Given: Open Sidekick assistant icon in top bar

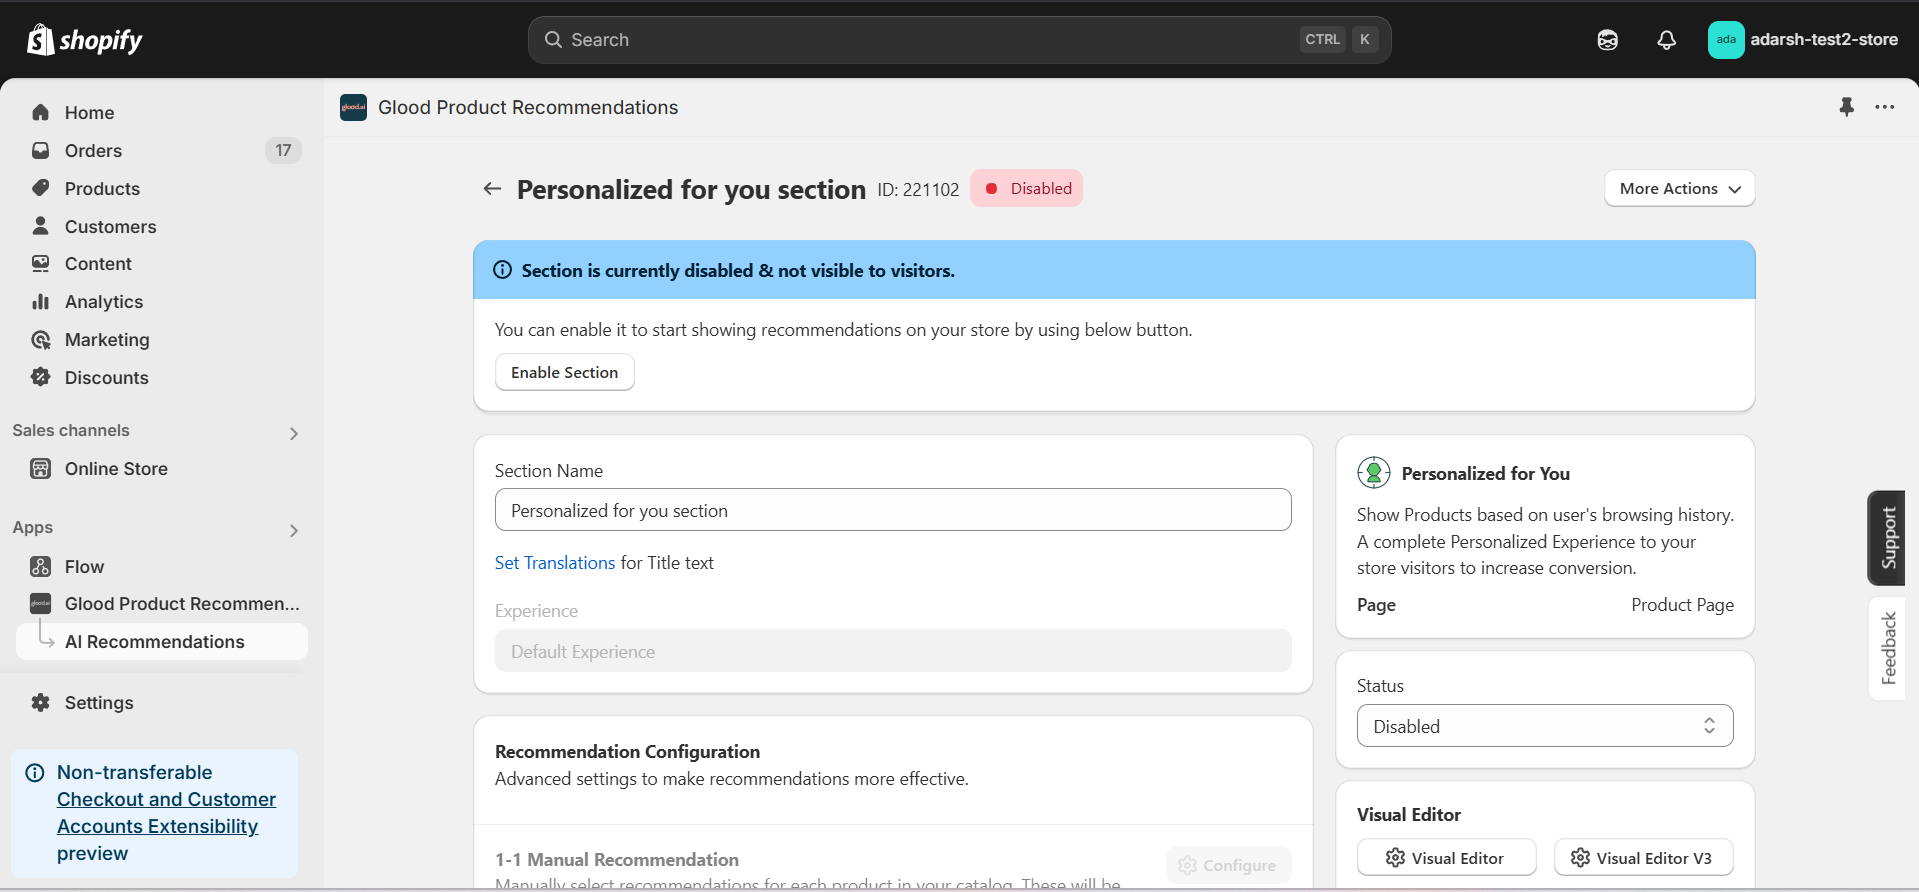Looking at the screenshot, I should pos(1608,40).
